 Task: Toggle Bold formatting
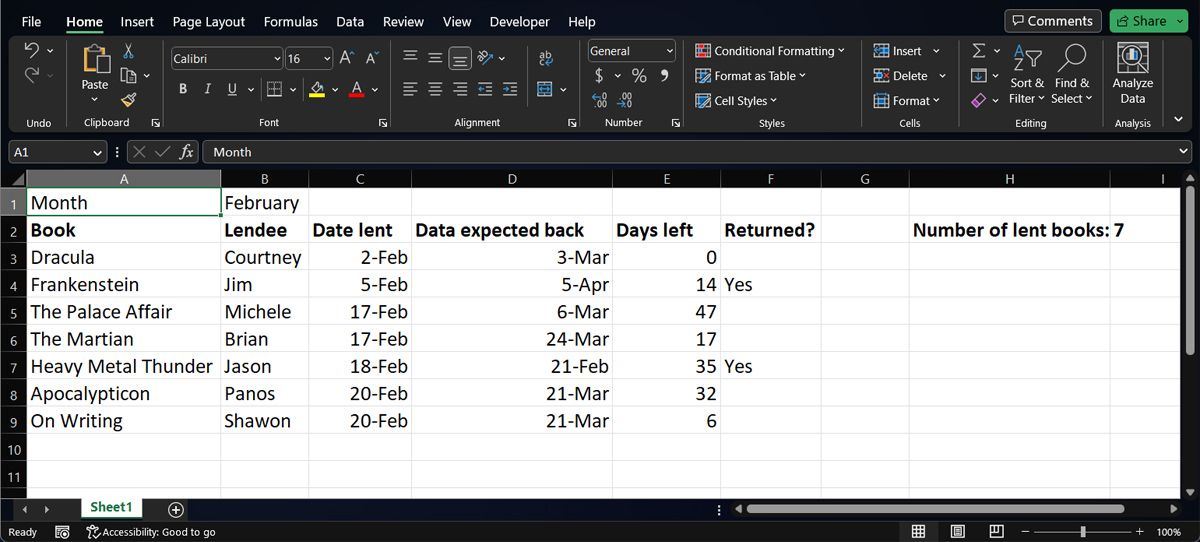183,89
